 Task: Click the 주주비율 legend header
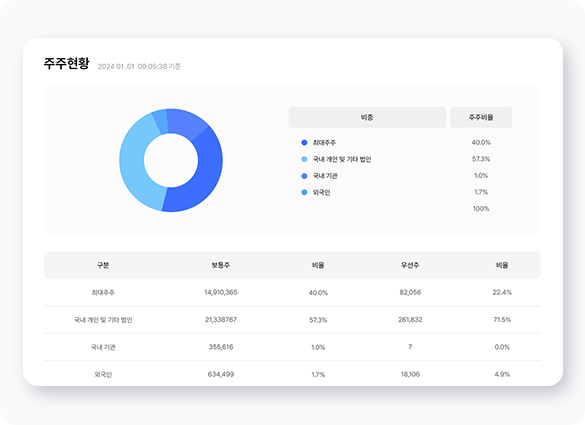tap(481, 117)
